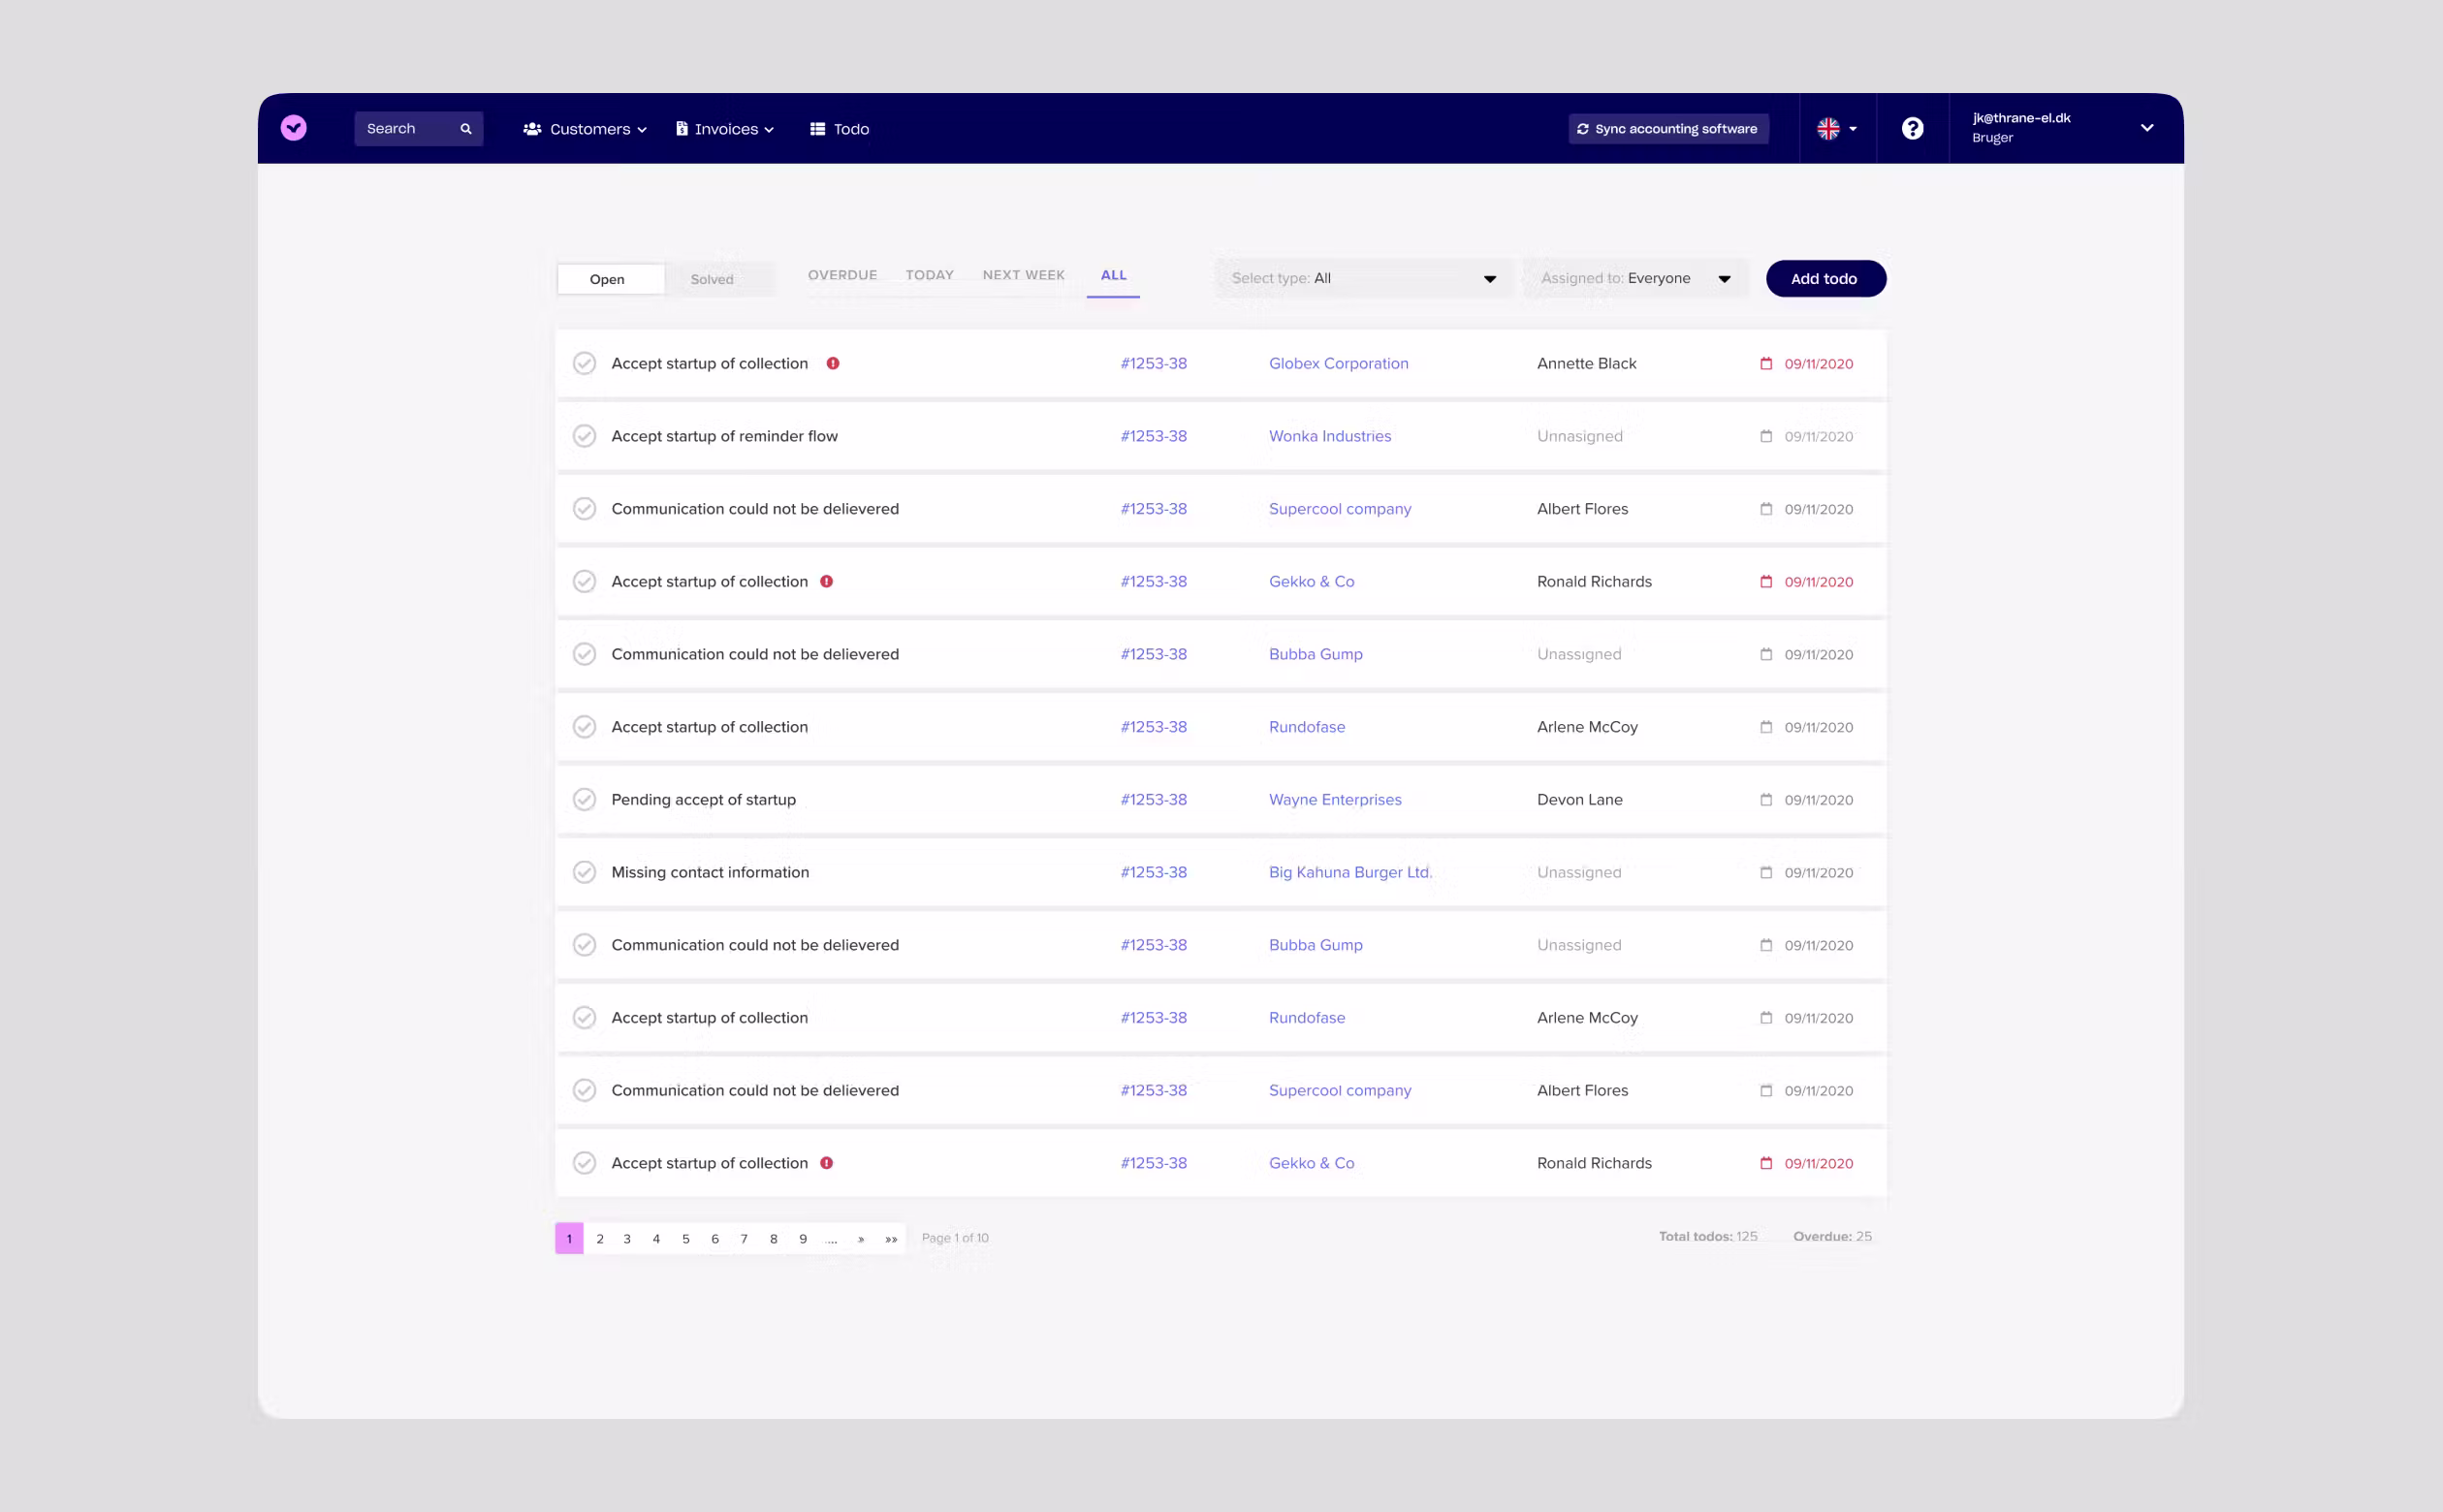Viewport: 2443px width, 1512px height.
Task: Expand the Customers menu
Action: (x=585, y=129)
